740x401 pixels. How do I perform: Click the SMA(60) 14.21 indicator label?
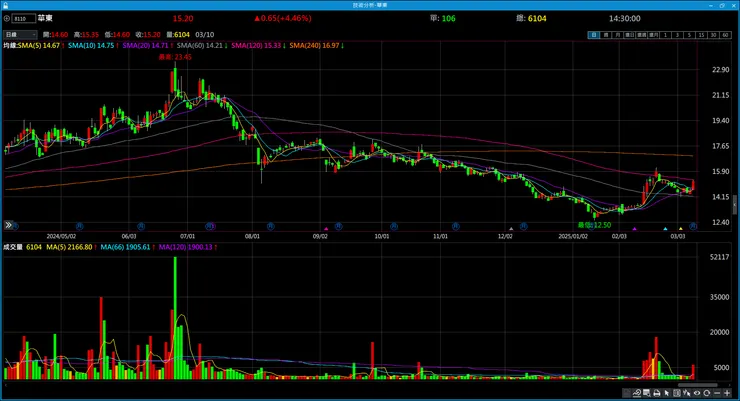(200, 46)
